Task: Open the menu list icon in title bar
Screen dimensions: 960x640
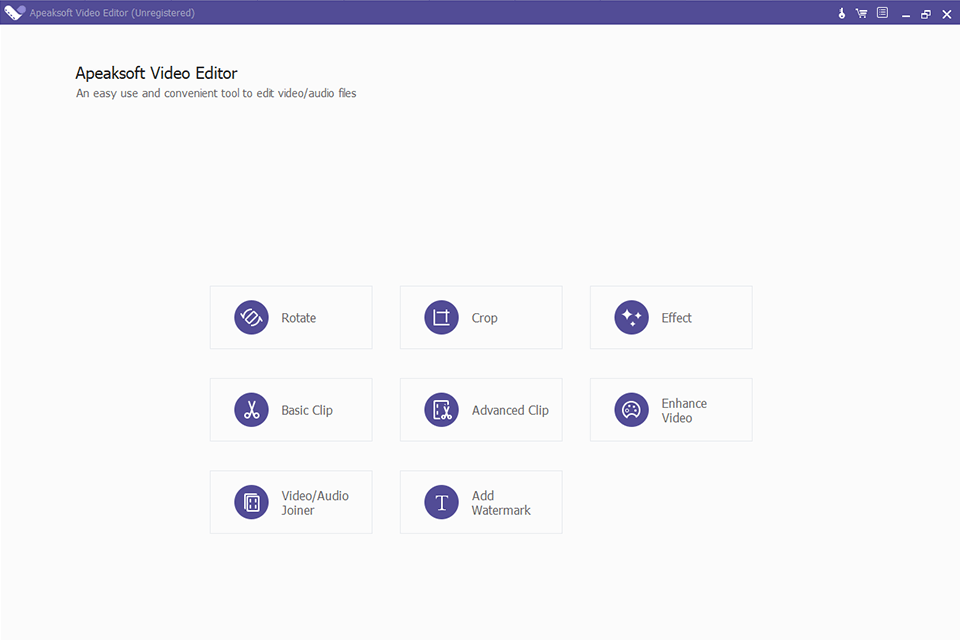Action: 882,12
